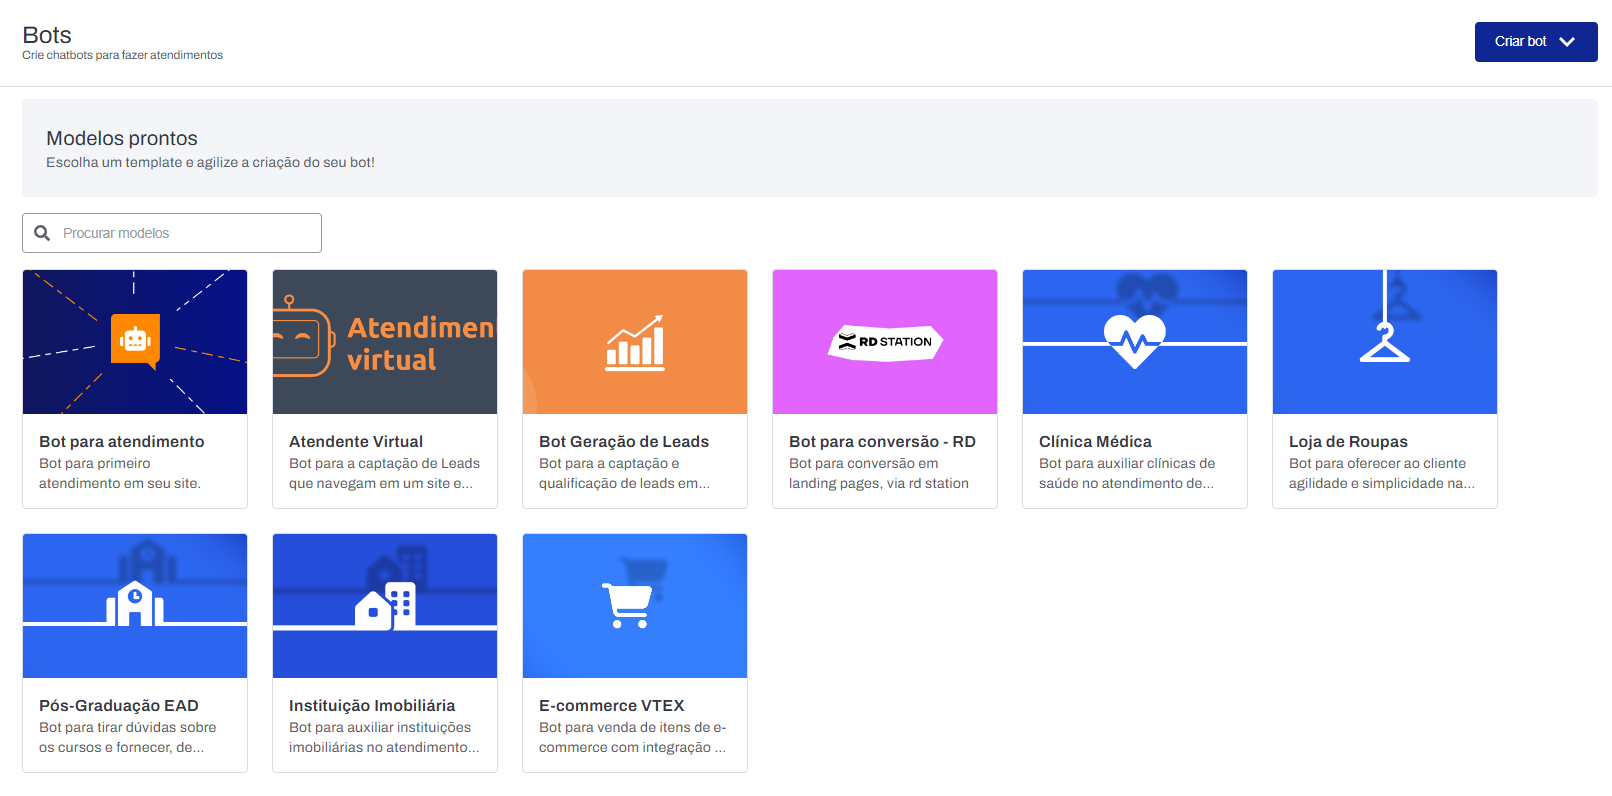Select Bot Geração de Leads title

(x=624, y=442)
